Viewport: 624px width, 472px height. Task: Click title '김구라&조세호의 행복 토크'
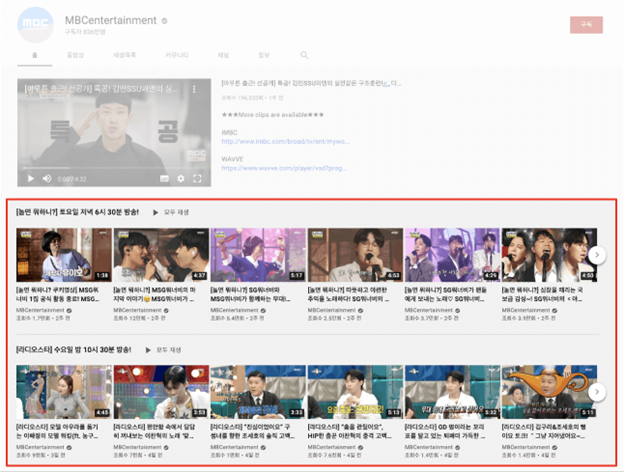pyautogui.click(x=544, y=431)
